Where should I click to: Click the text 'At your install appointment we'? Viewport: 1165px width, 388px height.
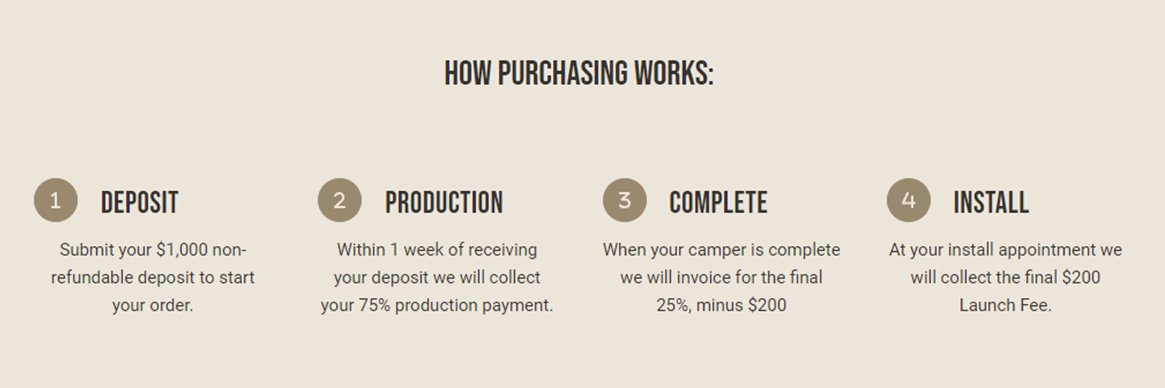tap(1005, 250)
